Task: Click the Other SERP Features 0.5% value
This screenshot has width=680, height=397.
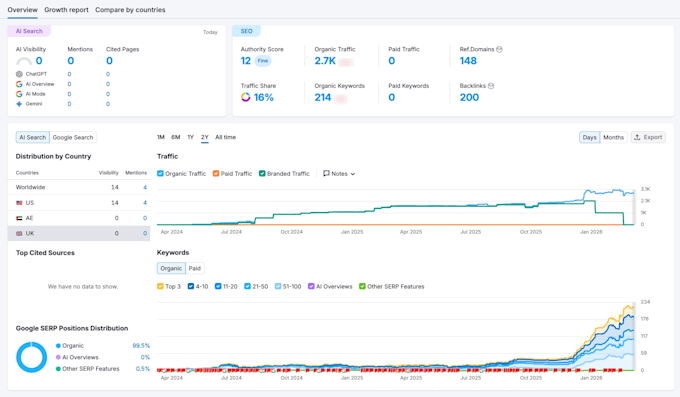Action: tap(143, 369)
